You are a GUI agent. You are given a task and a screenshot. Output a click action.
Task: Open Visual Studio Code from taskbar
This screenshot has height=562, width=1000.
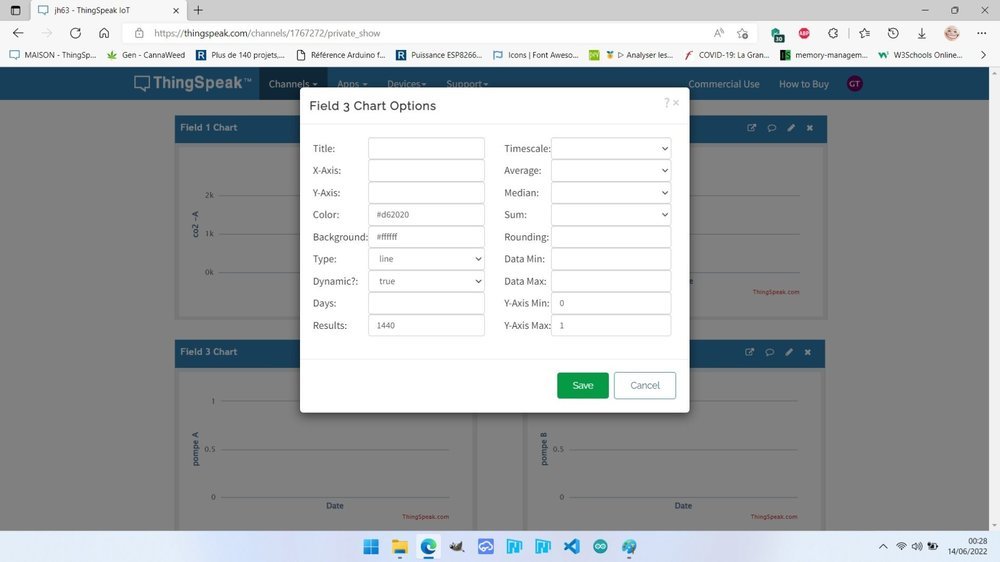tap(571, 547)
